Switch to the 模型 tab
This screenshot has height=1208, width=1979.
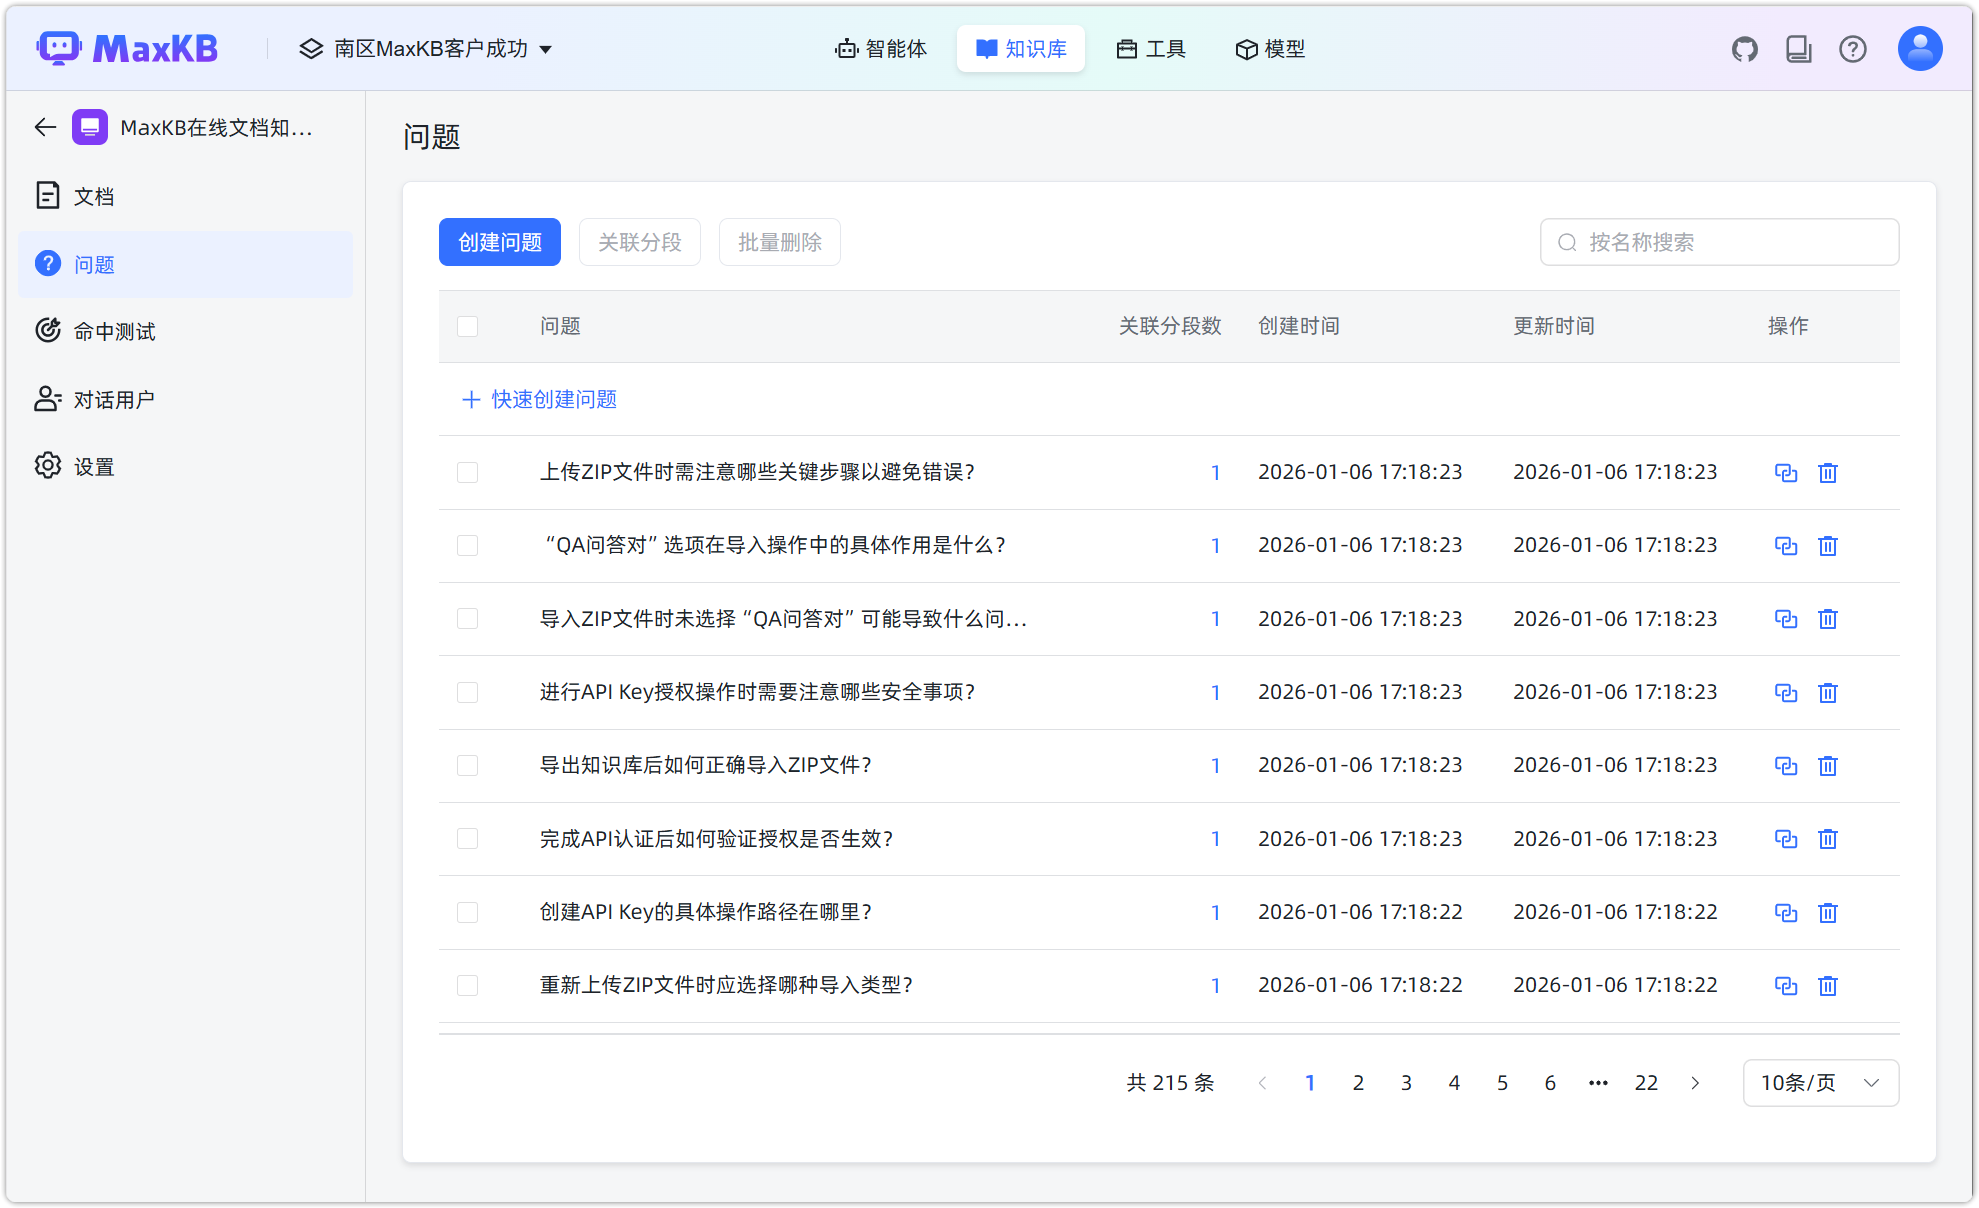(1269, 48)
